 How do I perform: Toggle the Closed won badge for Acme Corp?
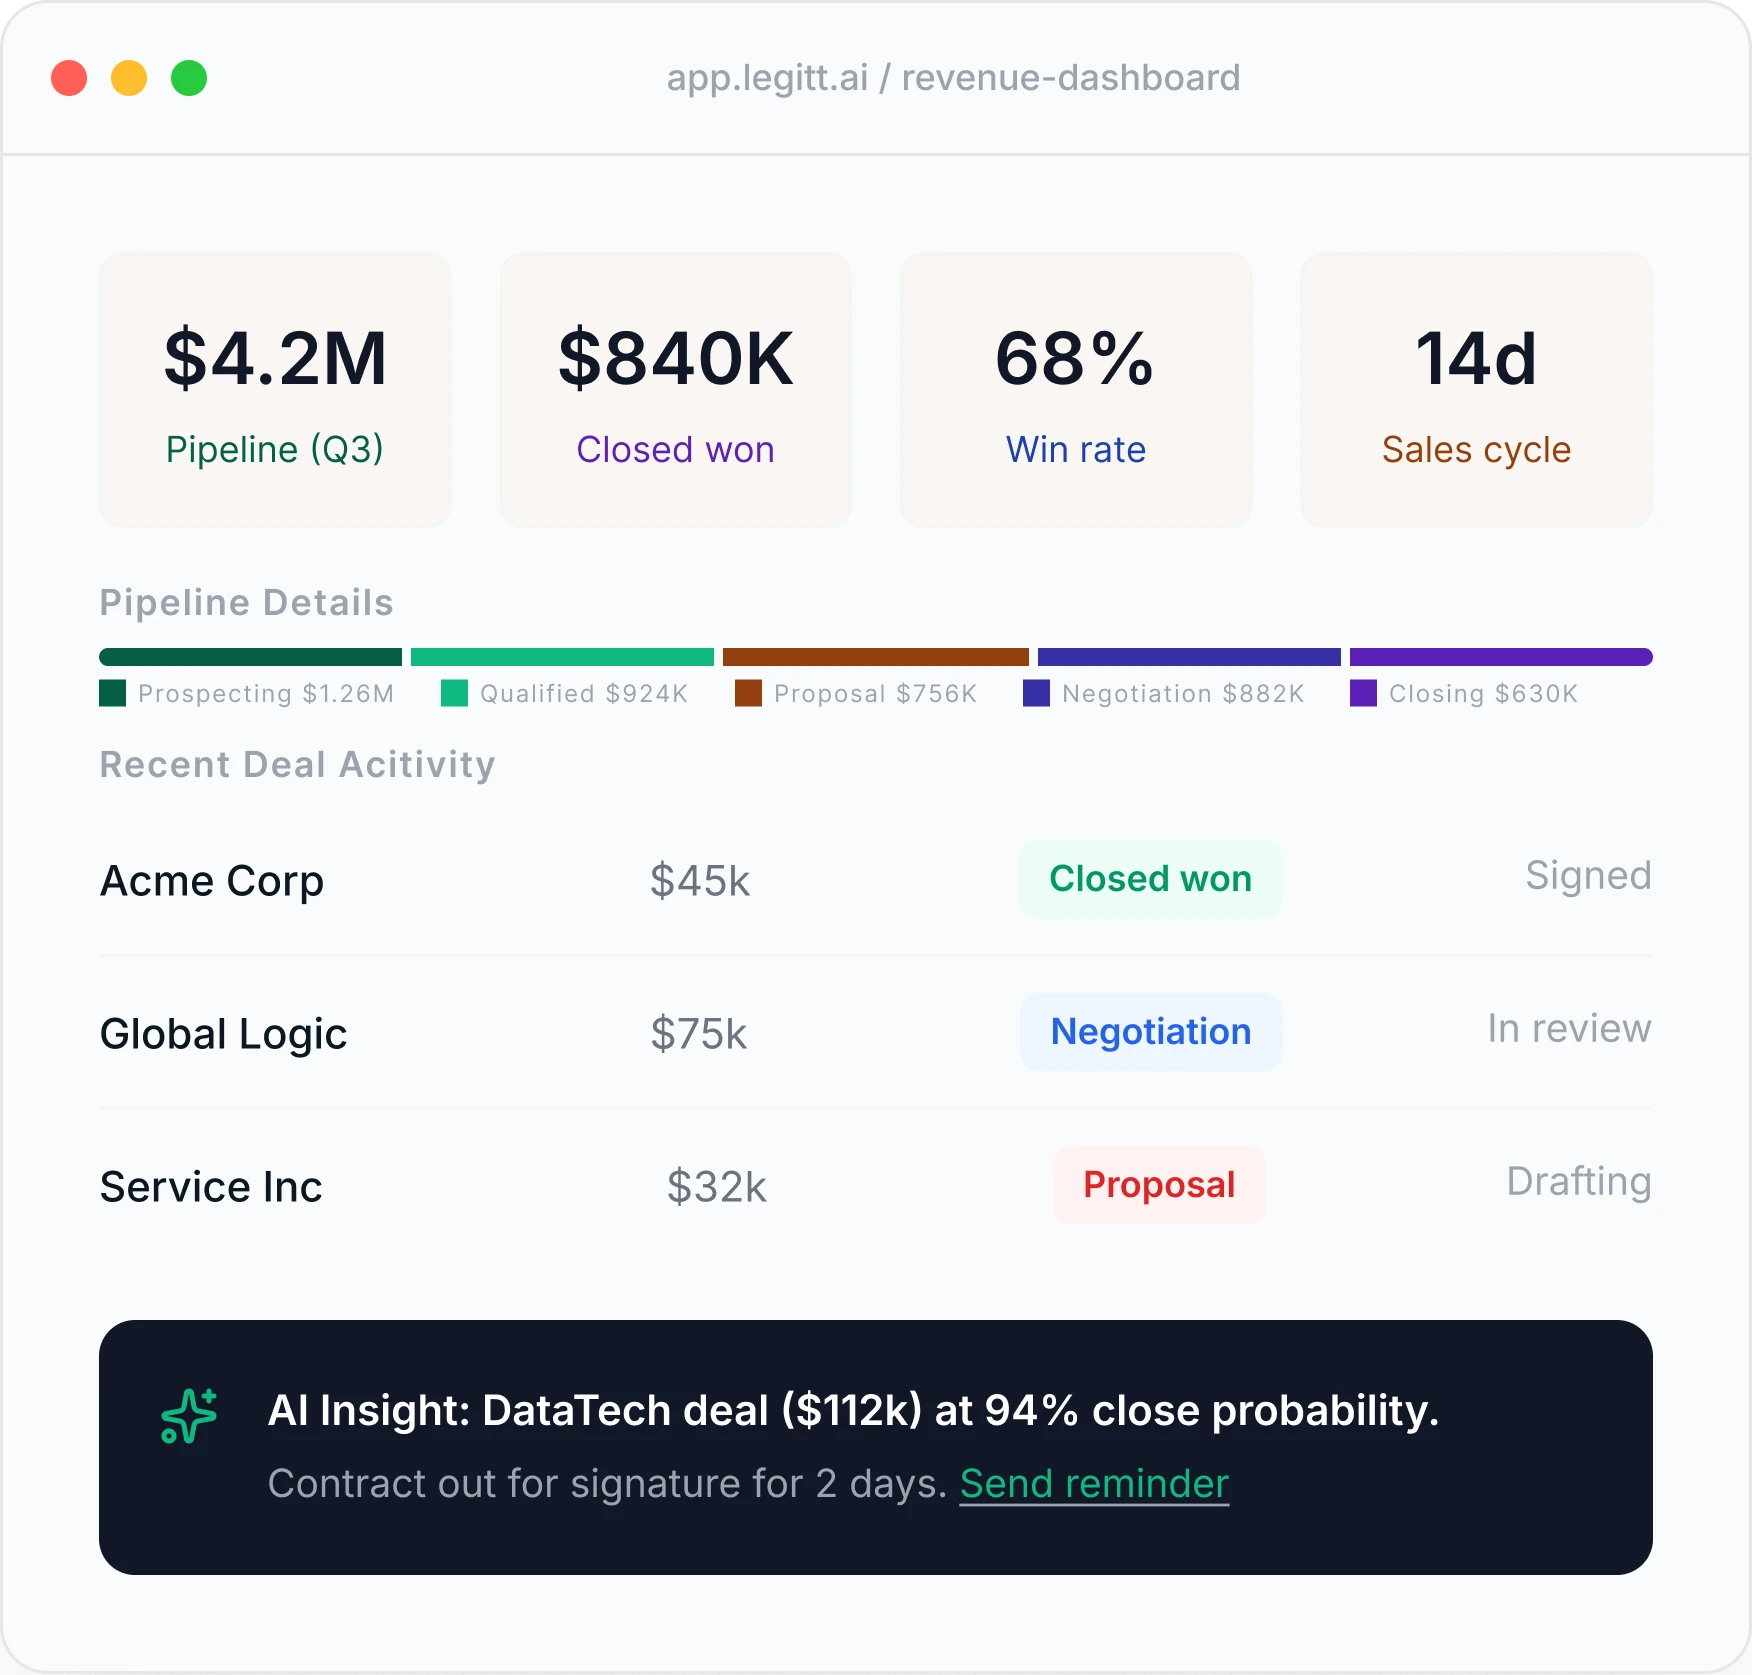[1150, 879]
